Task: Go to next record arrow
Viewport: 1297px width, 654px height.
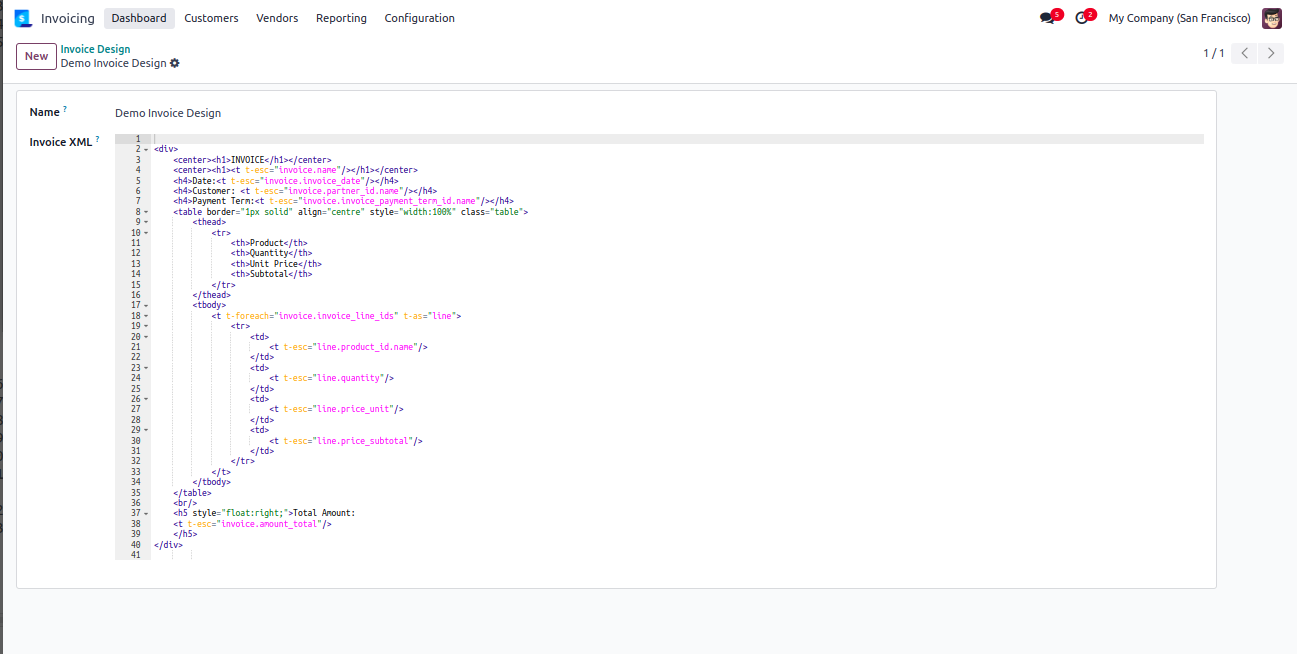Action: 1271,54
